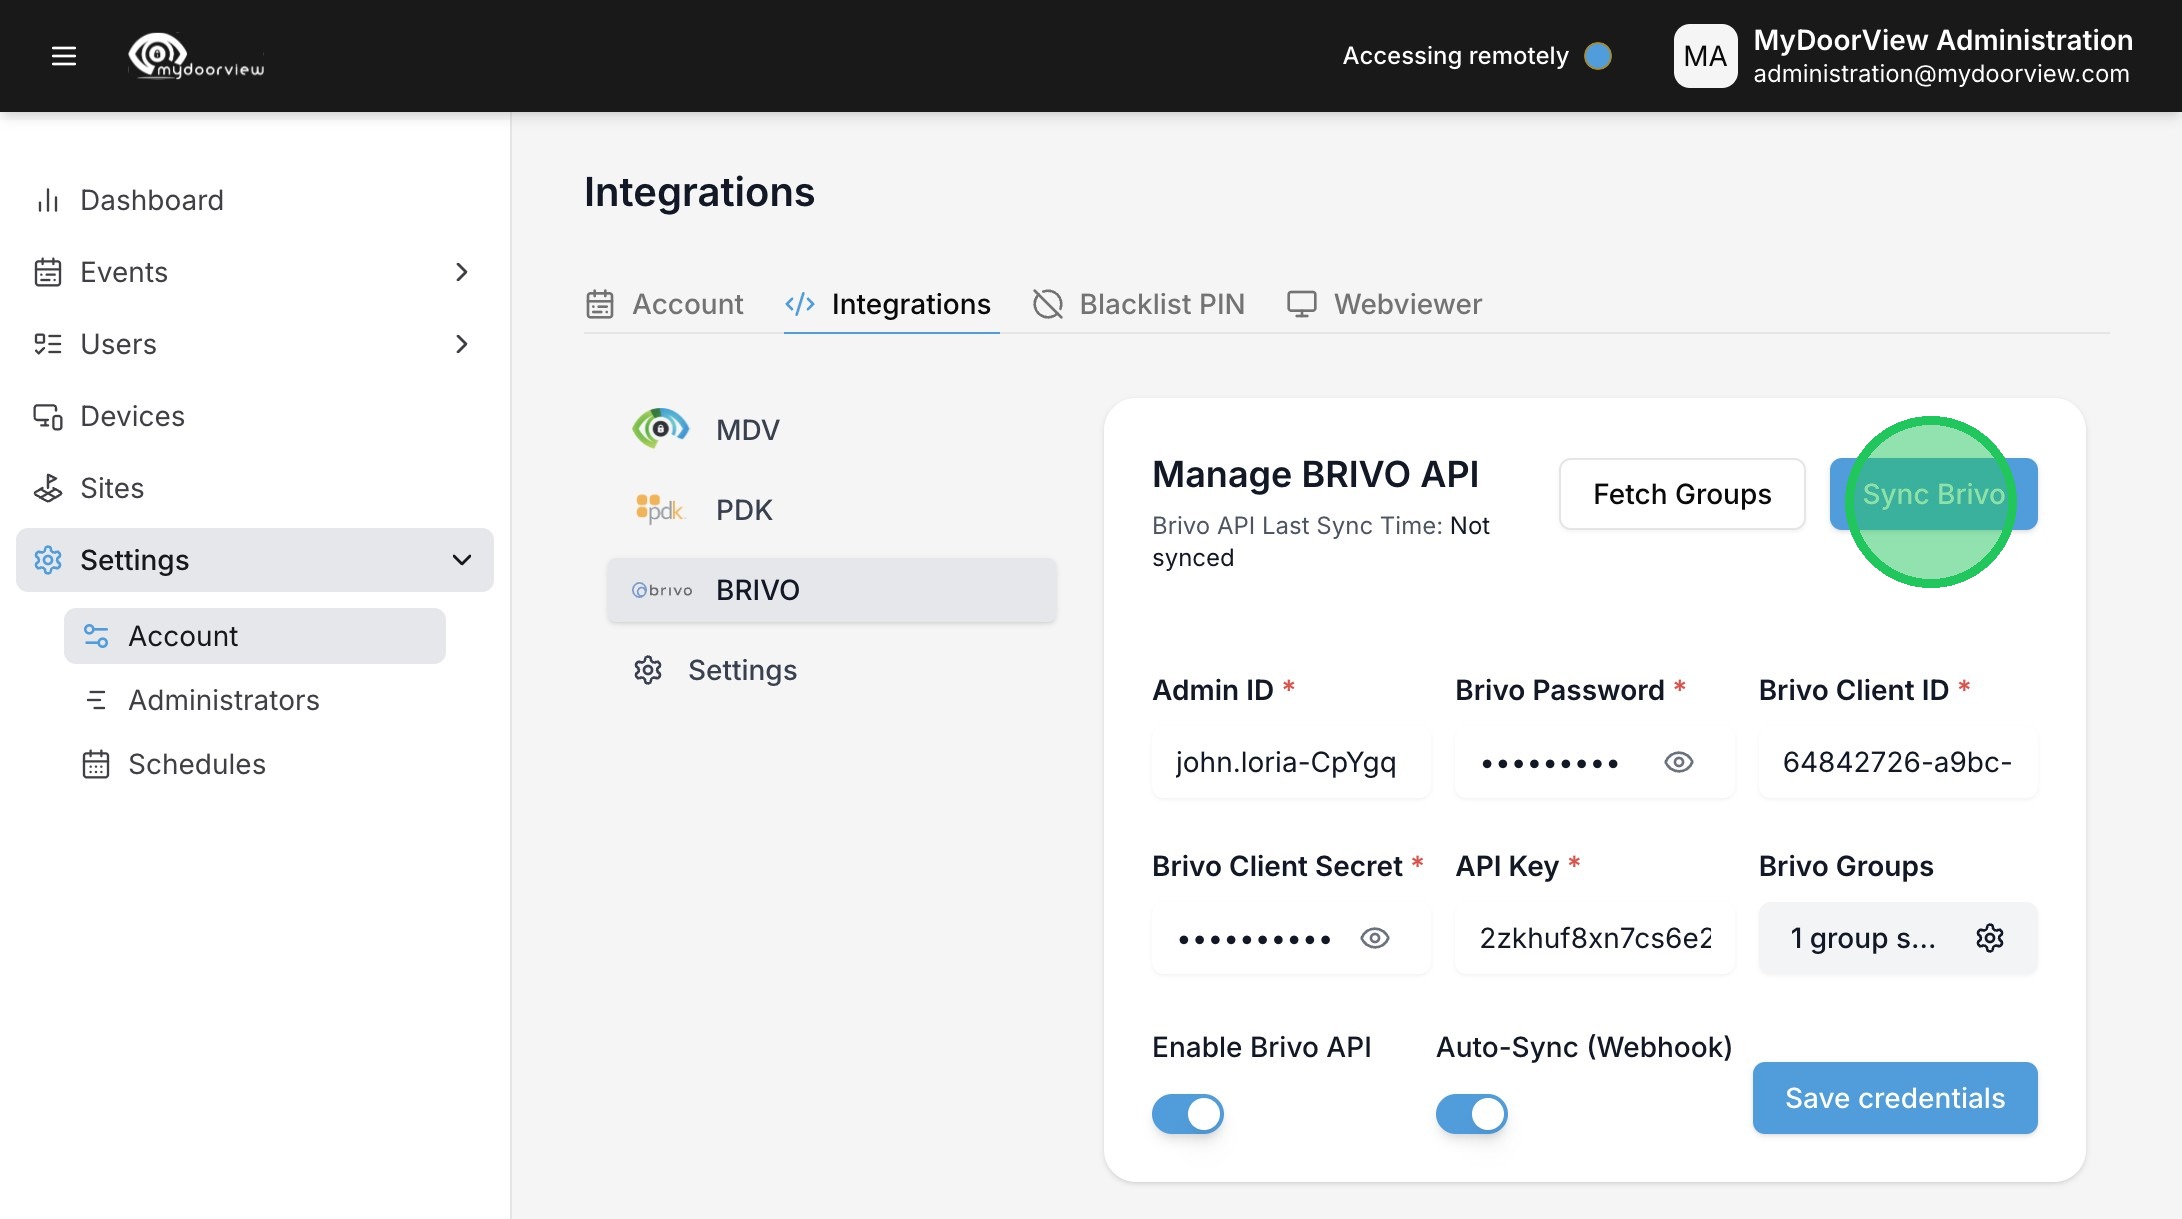Click the MA profile avatar
The height and width of the screenshot is (1219, 2182).
[x=1705, y=56]
